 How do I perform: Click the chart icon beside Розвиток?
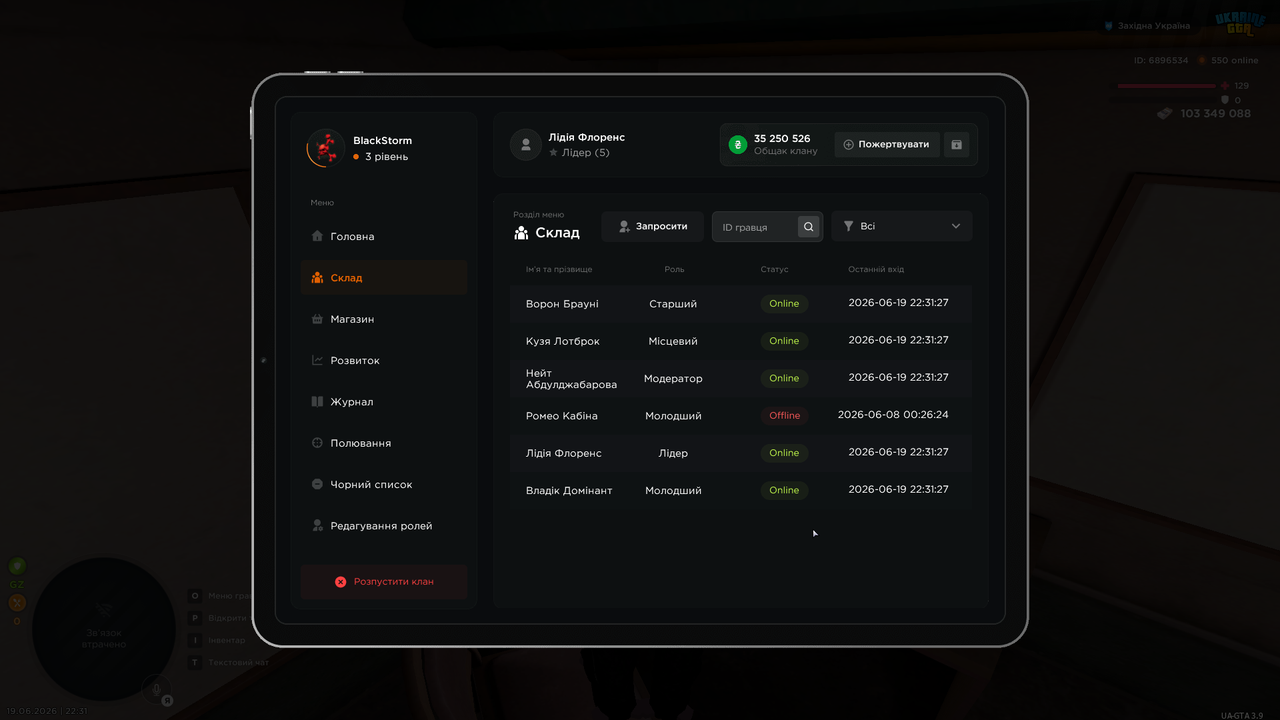317,360
